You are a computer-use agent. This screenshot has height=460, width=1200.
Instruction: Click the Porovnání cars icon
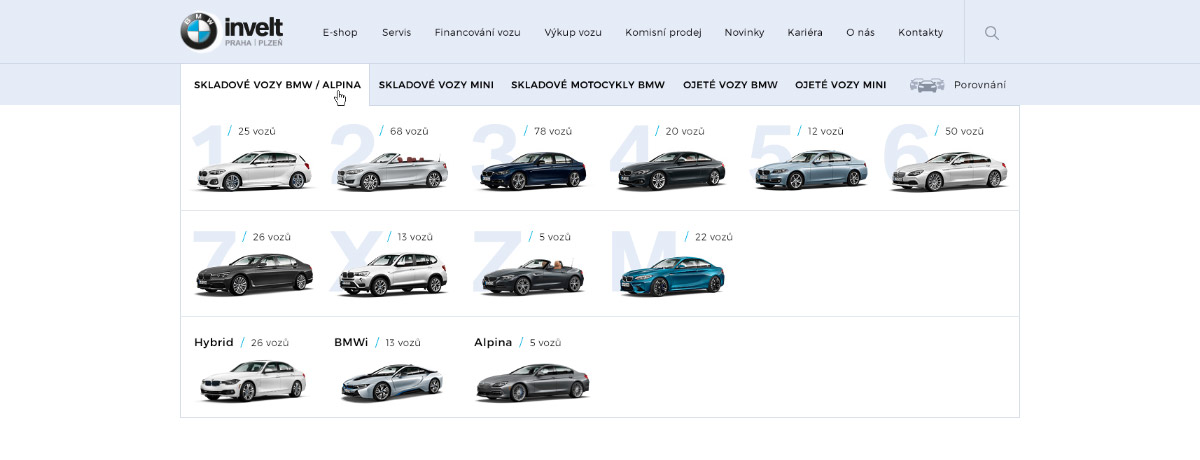[927, 85]
